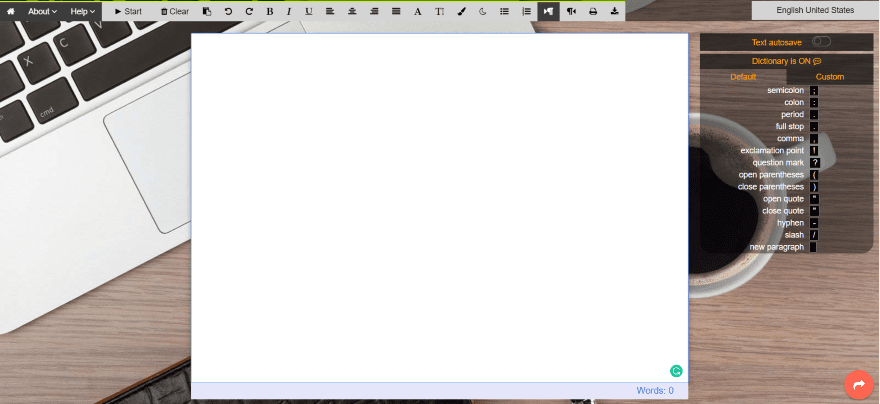Align text to the right
880x404 pixels.
pos(374,11)
